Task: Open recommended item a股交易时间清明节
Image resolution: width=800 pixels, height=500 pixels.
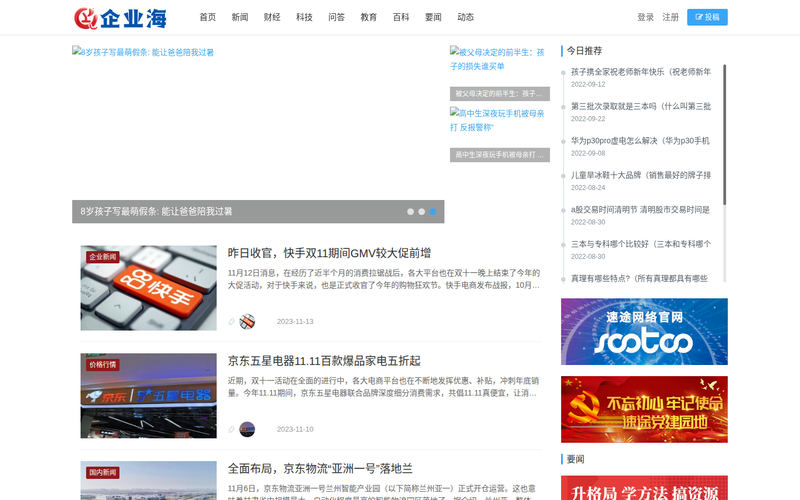Action: (640, 210)
